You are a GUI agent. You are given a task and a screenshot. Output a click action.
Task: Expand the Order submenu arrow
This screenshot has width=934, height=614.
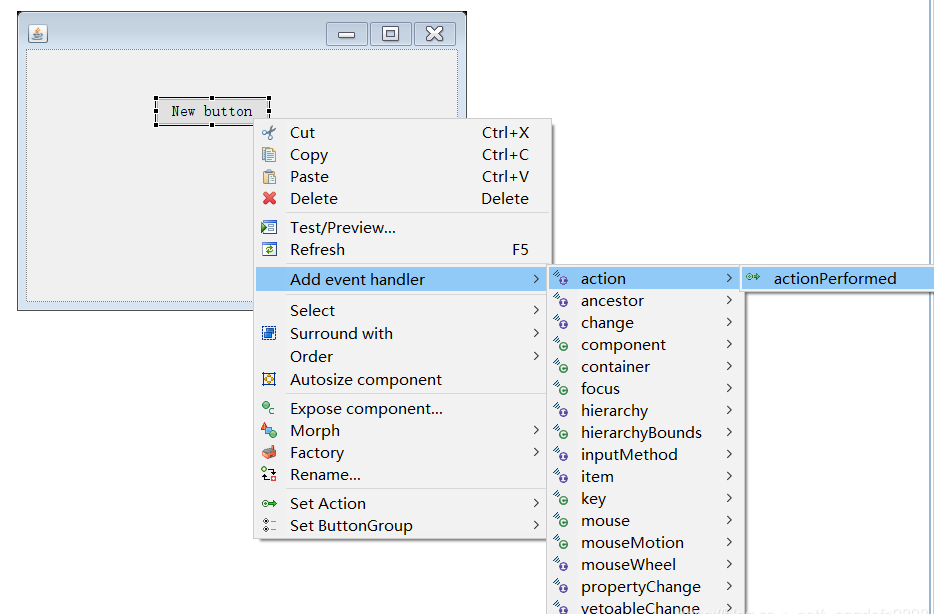pyautogui.click(x=536, y=356)
